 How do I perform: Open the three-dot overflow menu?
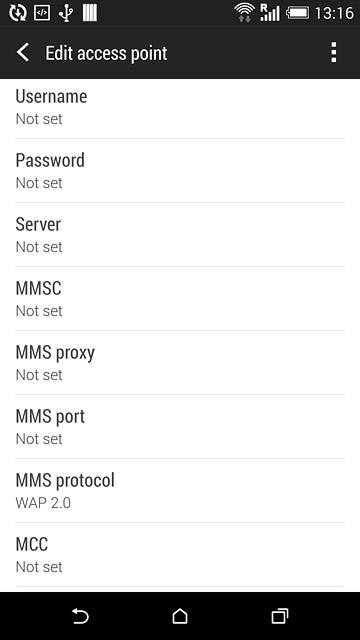(333, 53)
